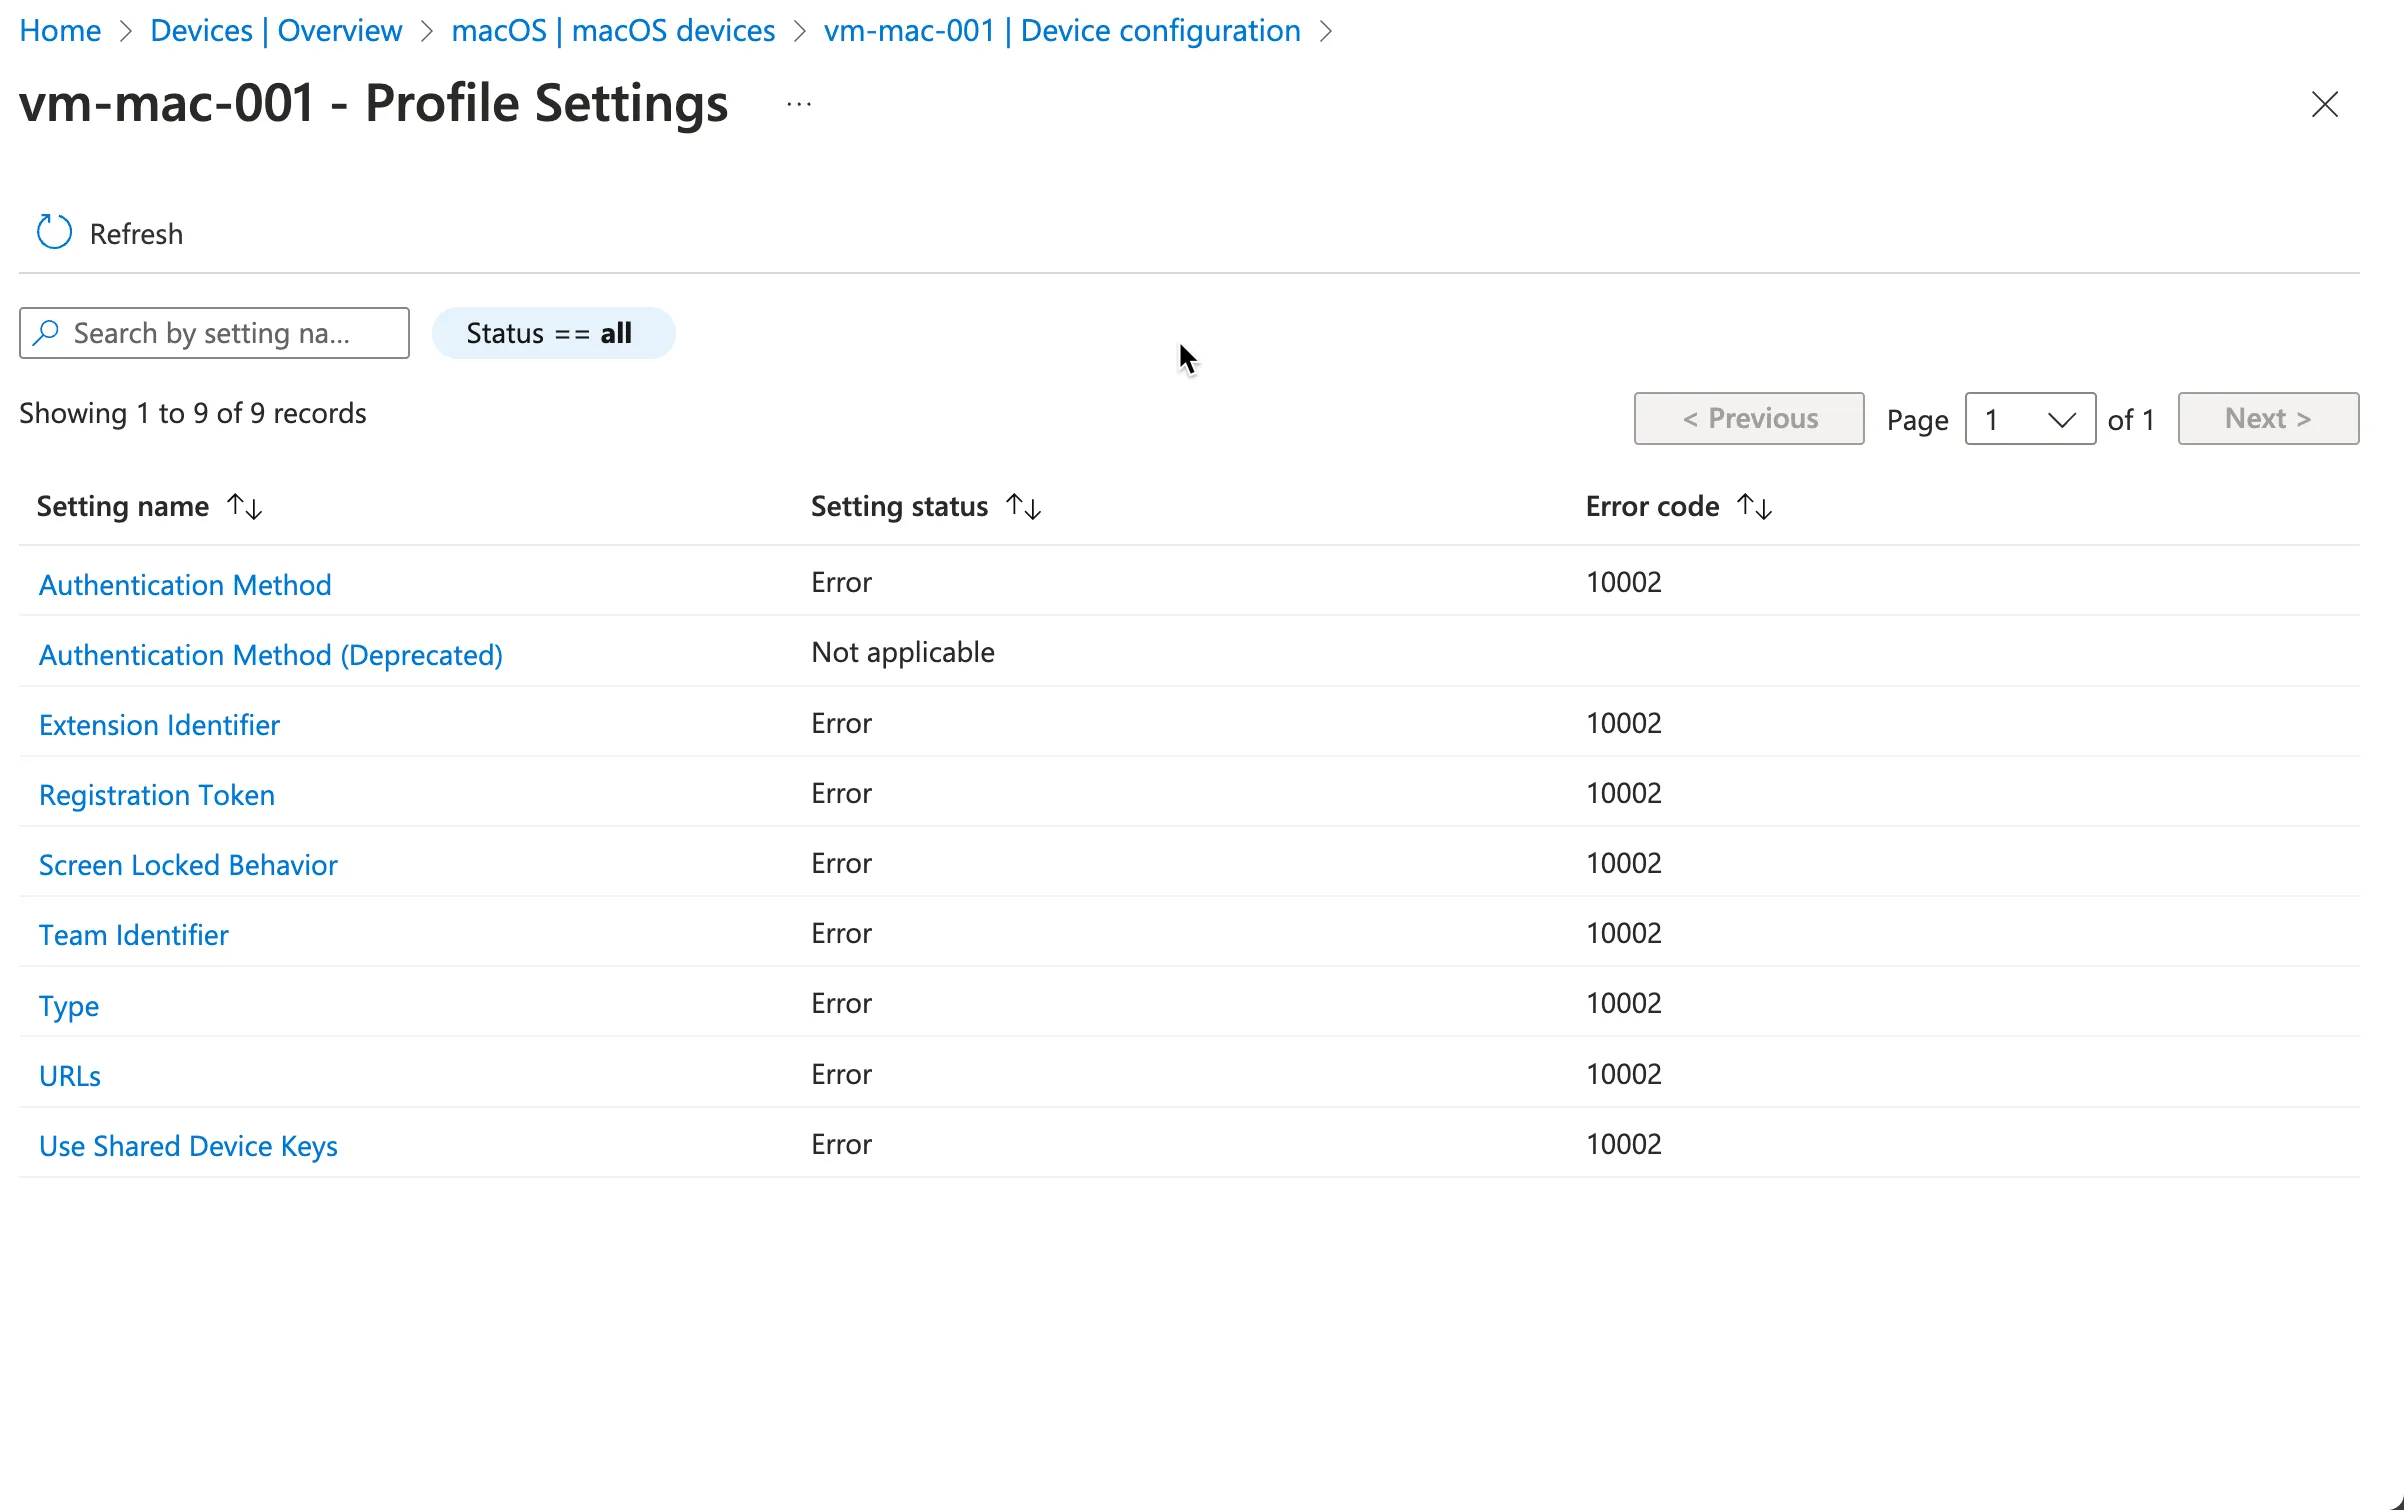Open the Type setting
The image size is (2404, 1510).
[69, 1005]
